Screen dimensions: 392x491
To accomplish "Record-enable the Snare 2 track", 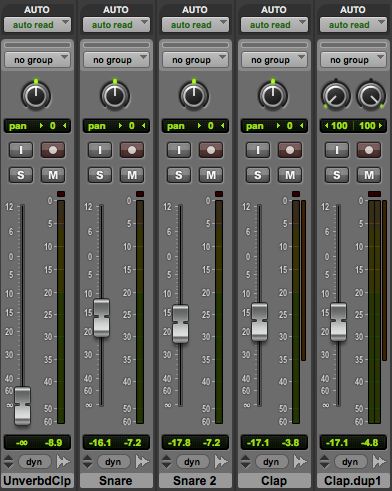I will (211, 150).
